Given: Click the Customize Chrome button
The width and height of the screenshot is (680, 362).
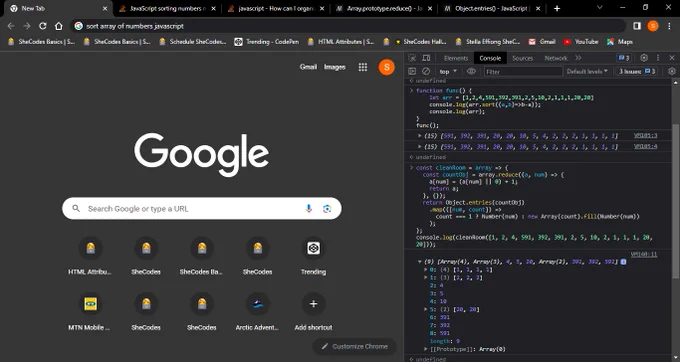Looking at the screenshot, I should [x=354, y=346].
